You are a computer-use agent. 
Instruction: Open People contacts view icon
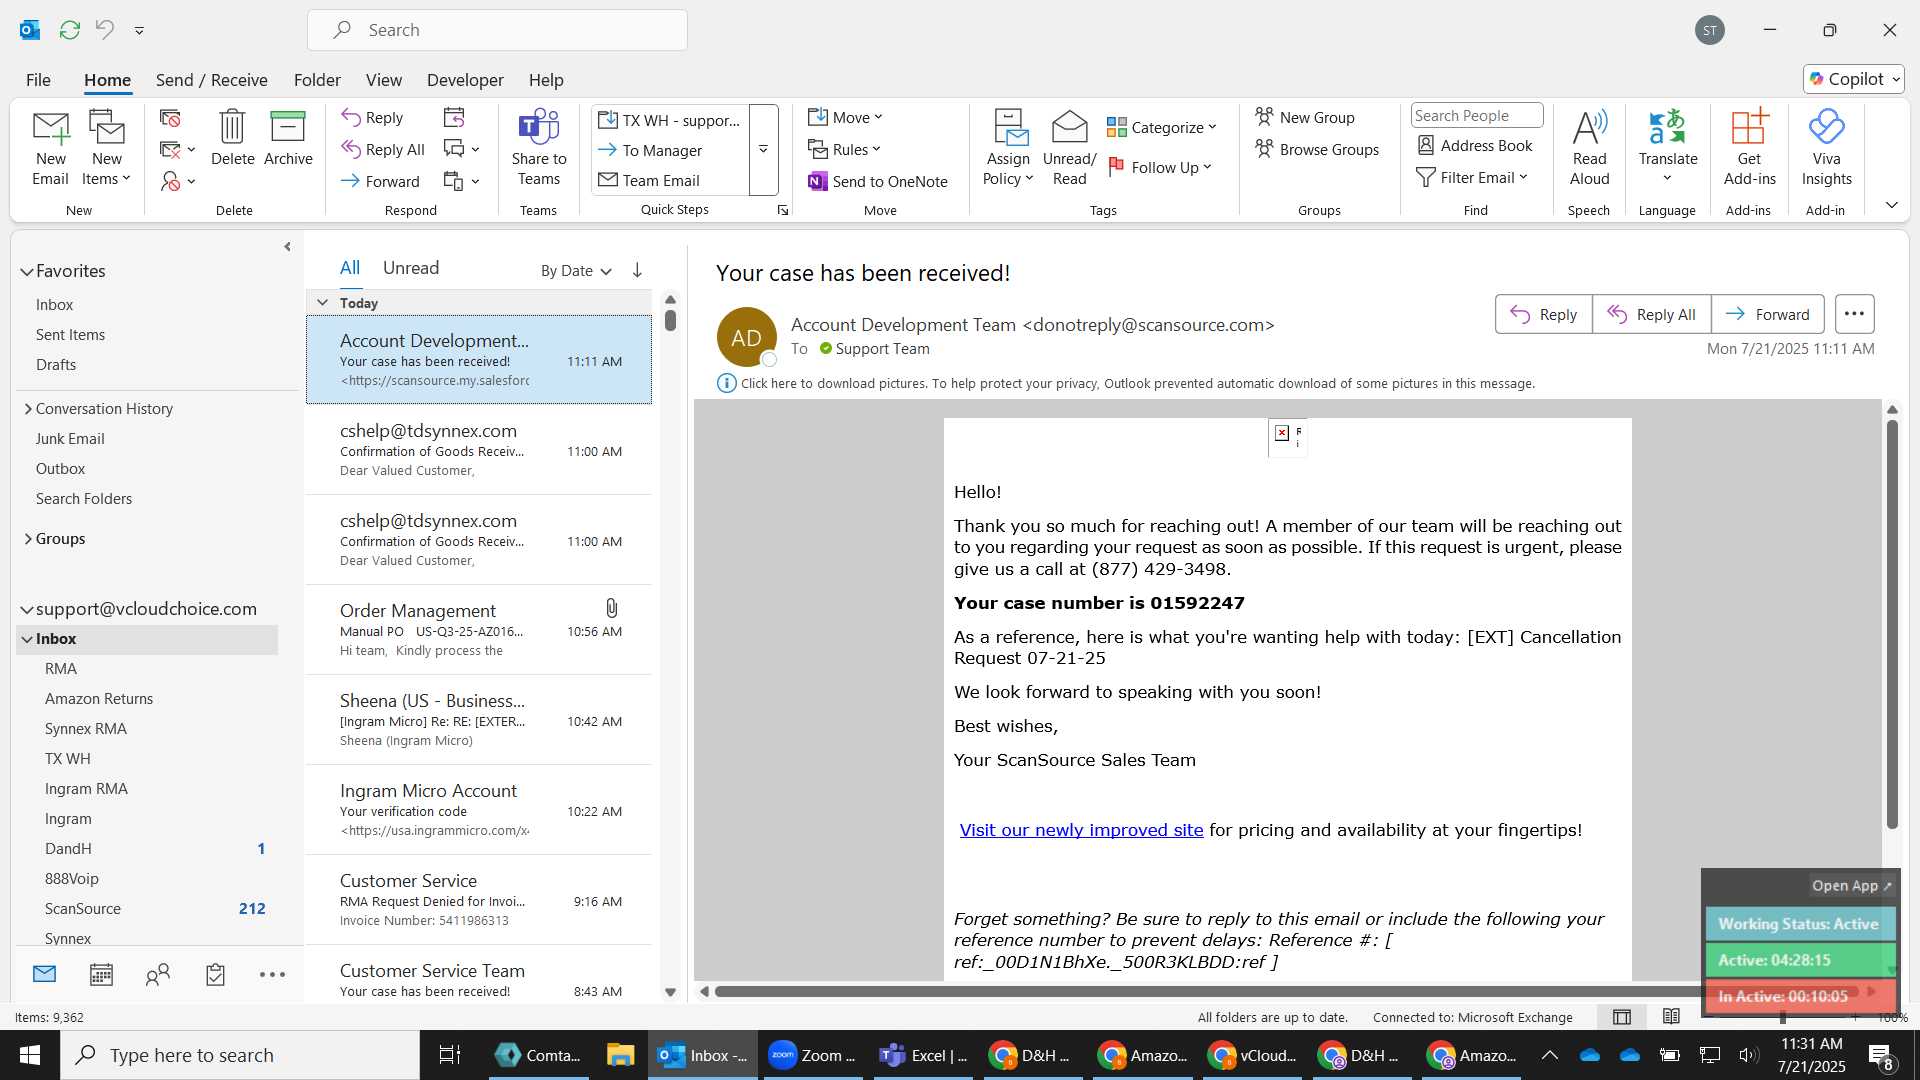point(158,975)
